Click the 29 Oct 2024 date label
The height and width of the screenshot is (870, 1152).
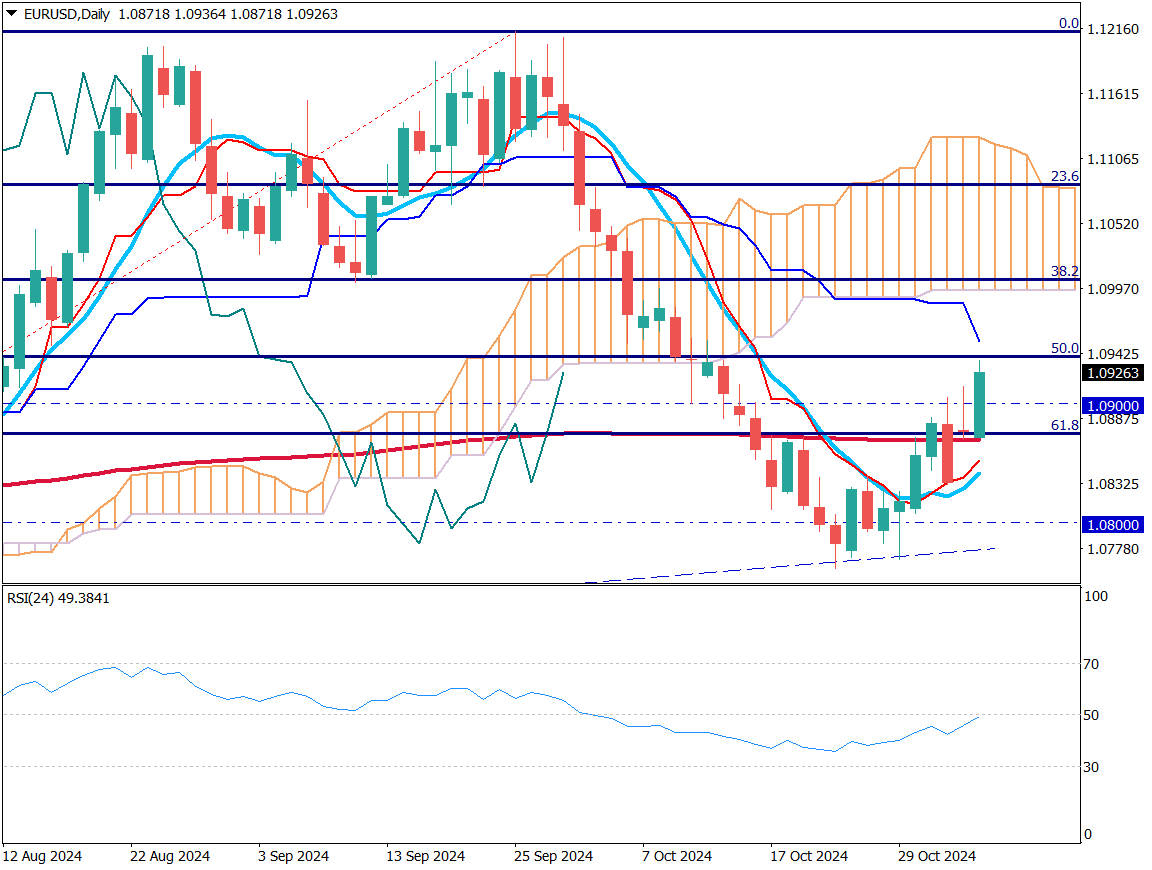937,856
